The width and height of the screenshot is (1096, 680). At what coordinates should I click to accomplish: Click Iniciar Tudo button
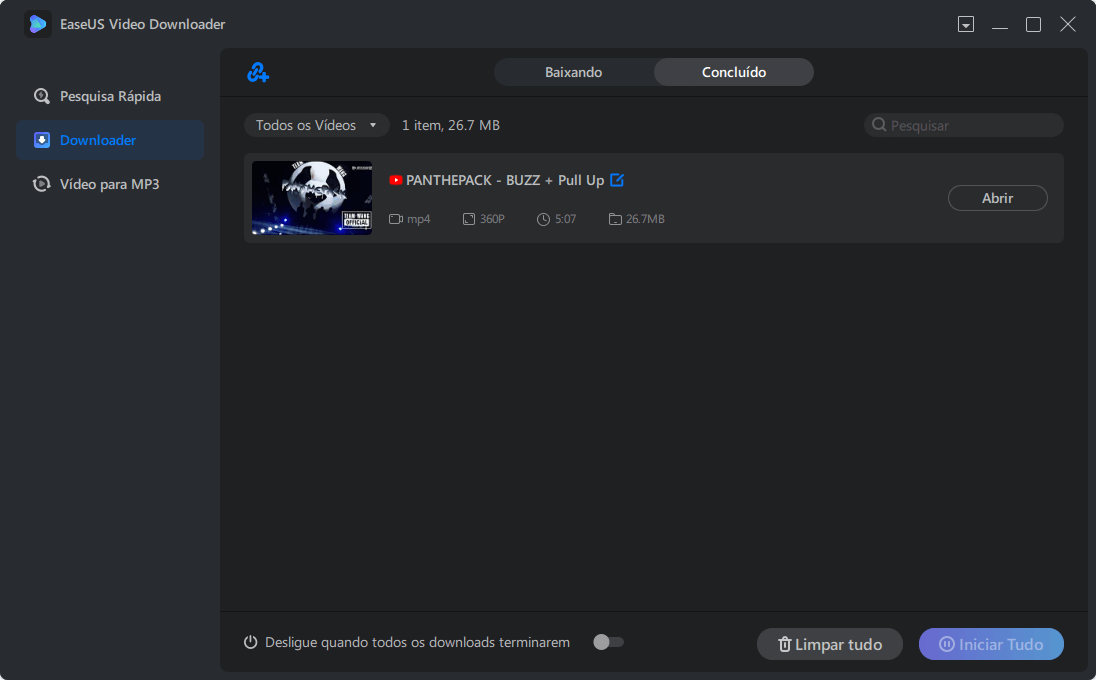point(991,644)
